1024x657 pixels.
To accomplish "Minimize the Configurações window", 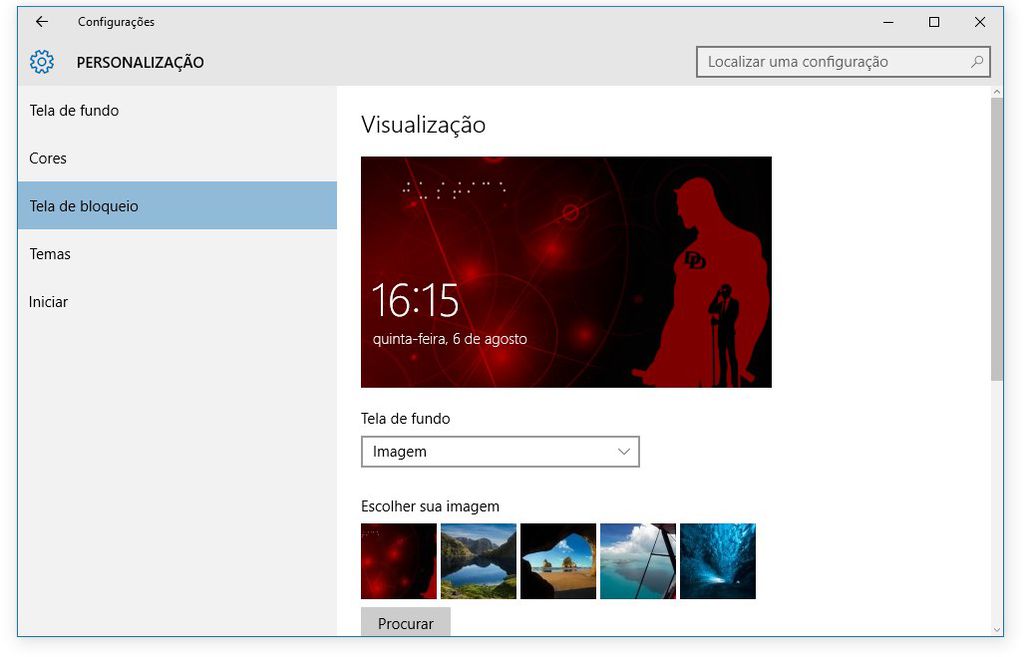I will [888, 22].
